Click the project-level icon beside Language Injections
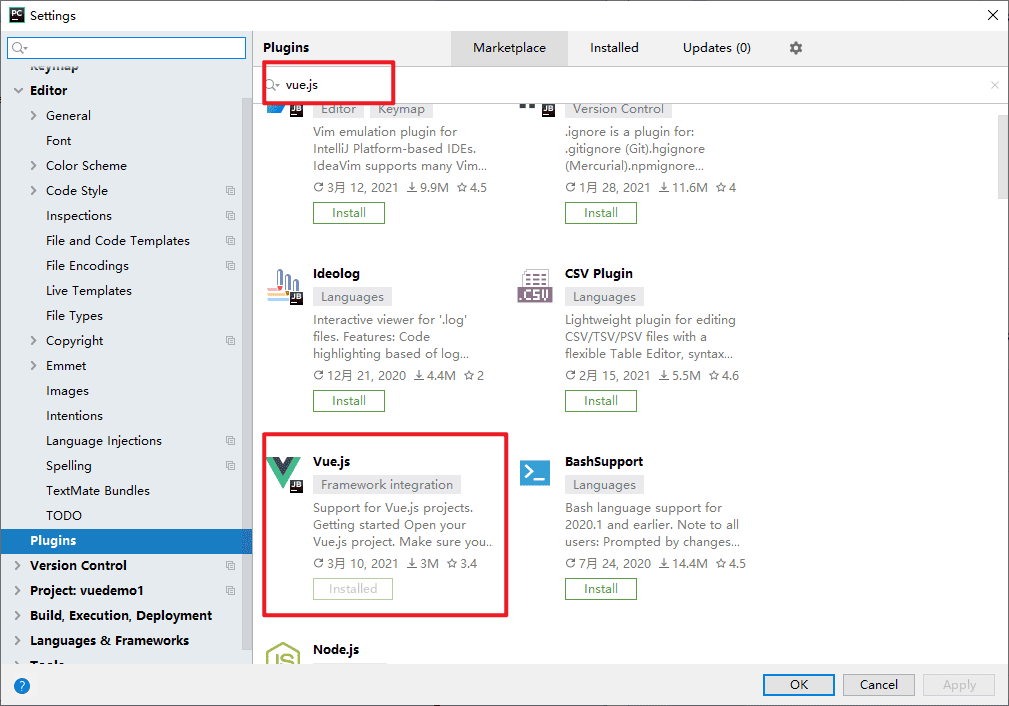The height and width of the screenshot is (706, 1009). click(230, 441)
